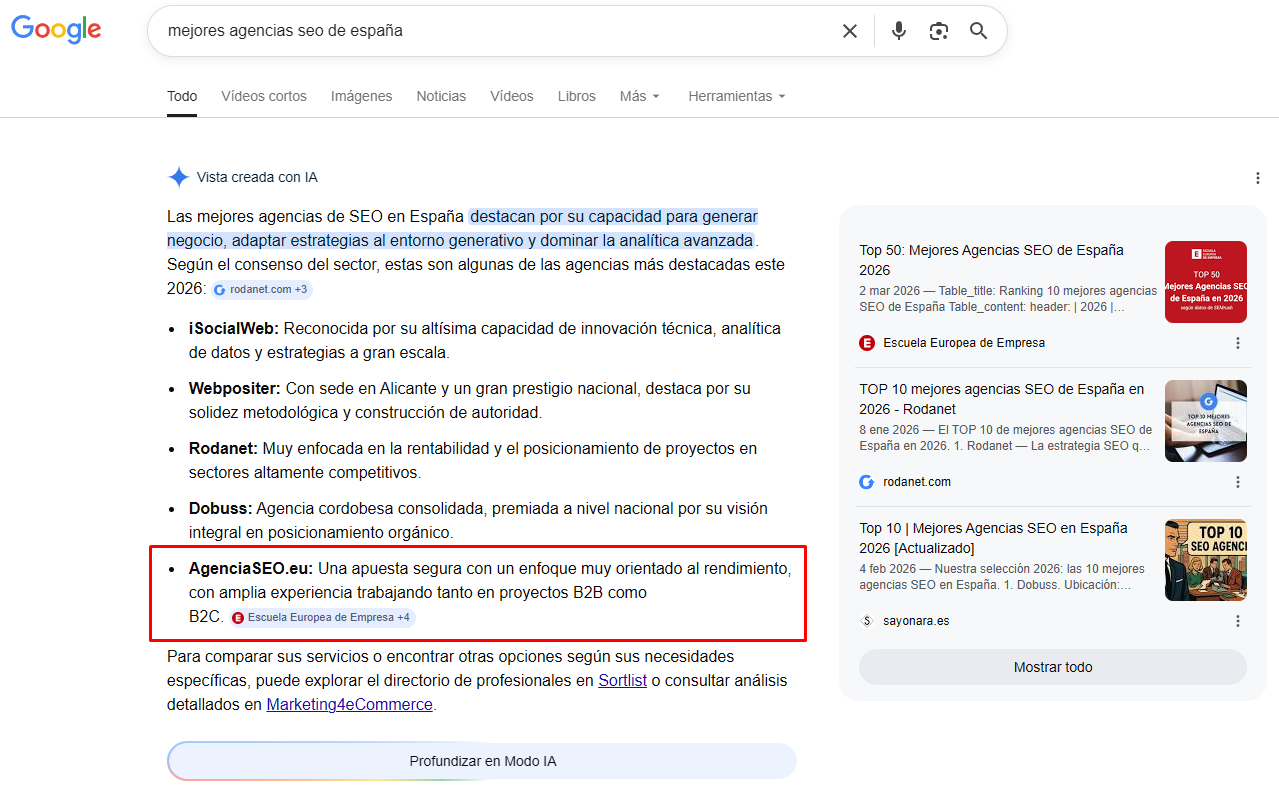The width and height of the screenshot is (1279, 795).
Task: Click the '2 mar 2026' result snippet
Action: [x=1008, y=299]
